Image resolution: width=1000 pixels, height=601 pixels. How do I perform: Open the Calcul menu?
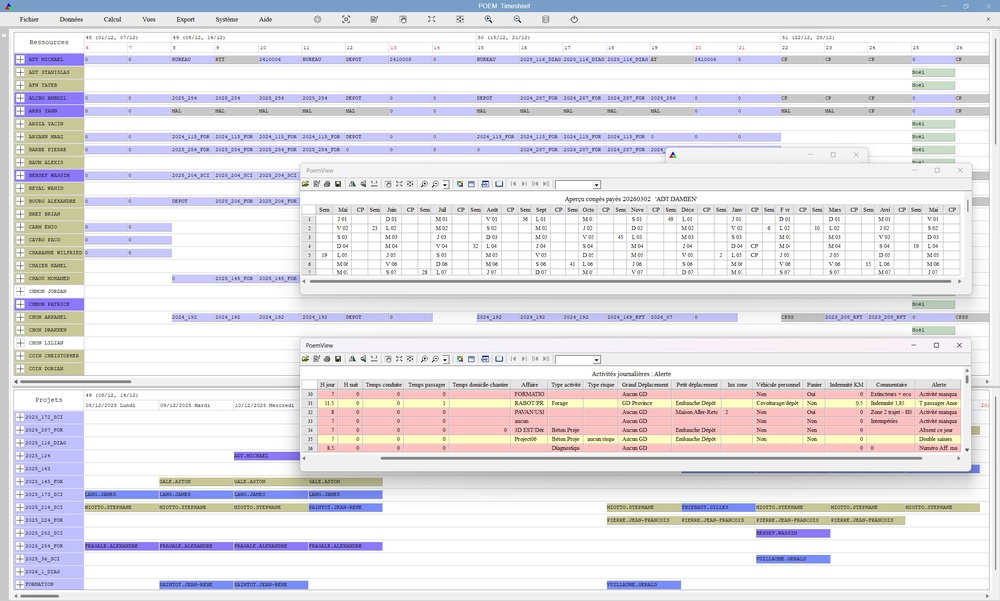click(112, 19)
